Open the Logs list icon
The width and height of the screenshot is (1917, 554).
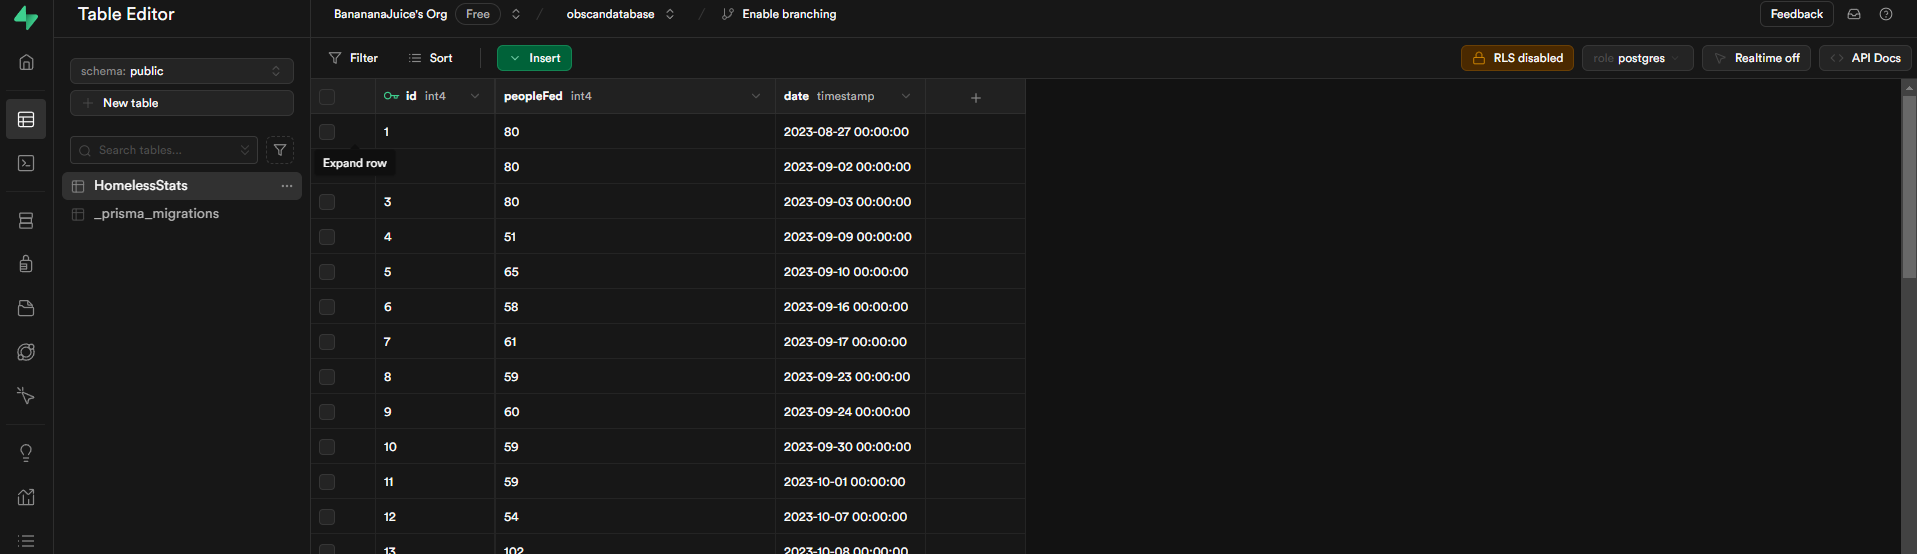coord(26,541)
